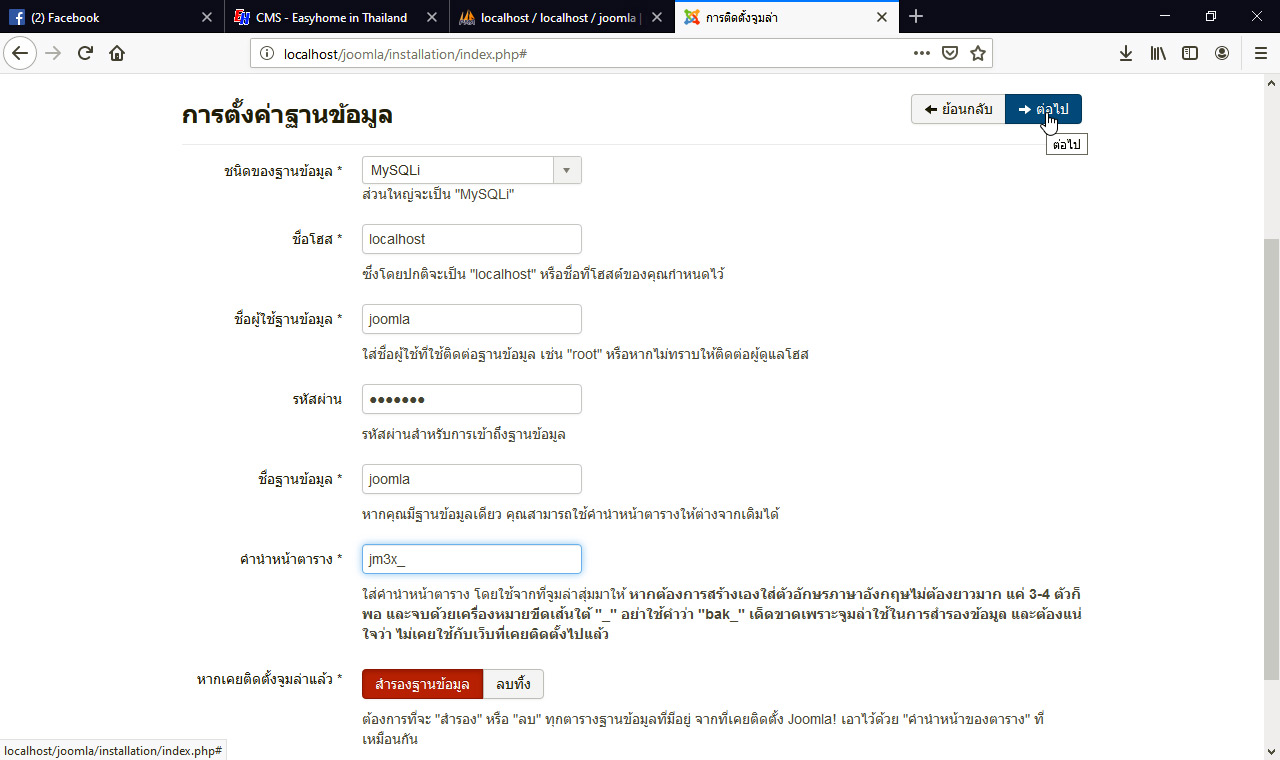This screenshot has height=760, width=1280.
Task: Navigate back with the browser back arrow
Action: tap(20, 53)
